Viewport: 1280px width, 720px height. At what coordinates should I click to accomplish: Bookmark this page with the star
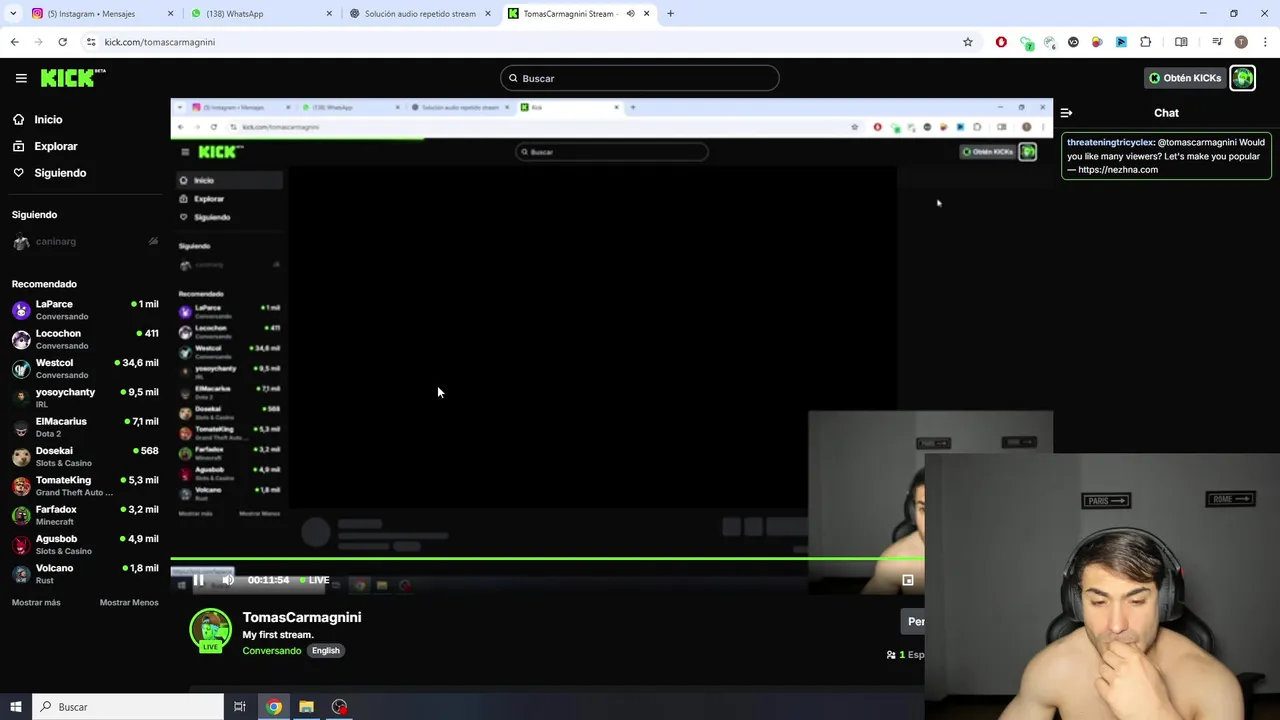[x=968, y=42]
